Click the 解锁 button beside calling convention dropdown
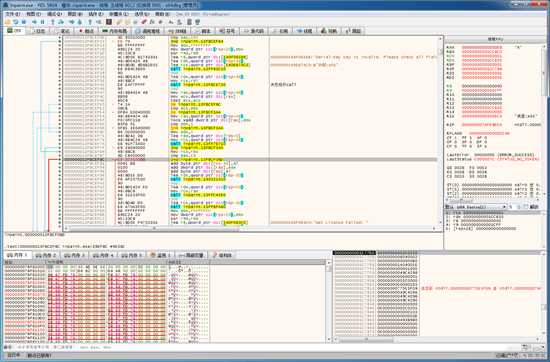The width and height of the screenshot is (550, 362). 534,207
